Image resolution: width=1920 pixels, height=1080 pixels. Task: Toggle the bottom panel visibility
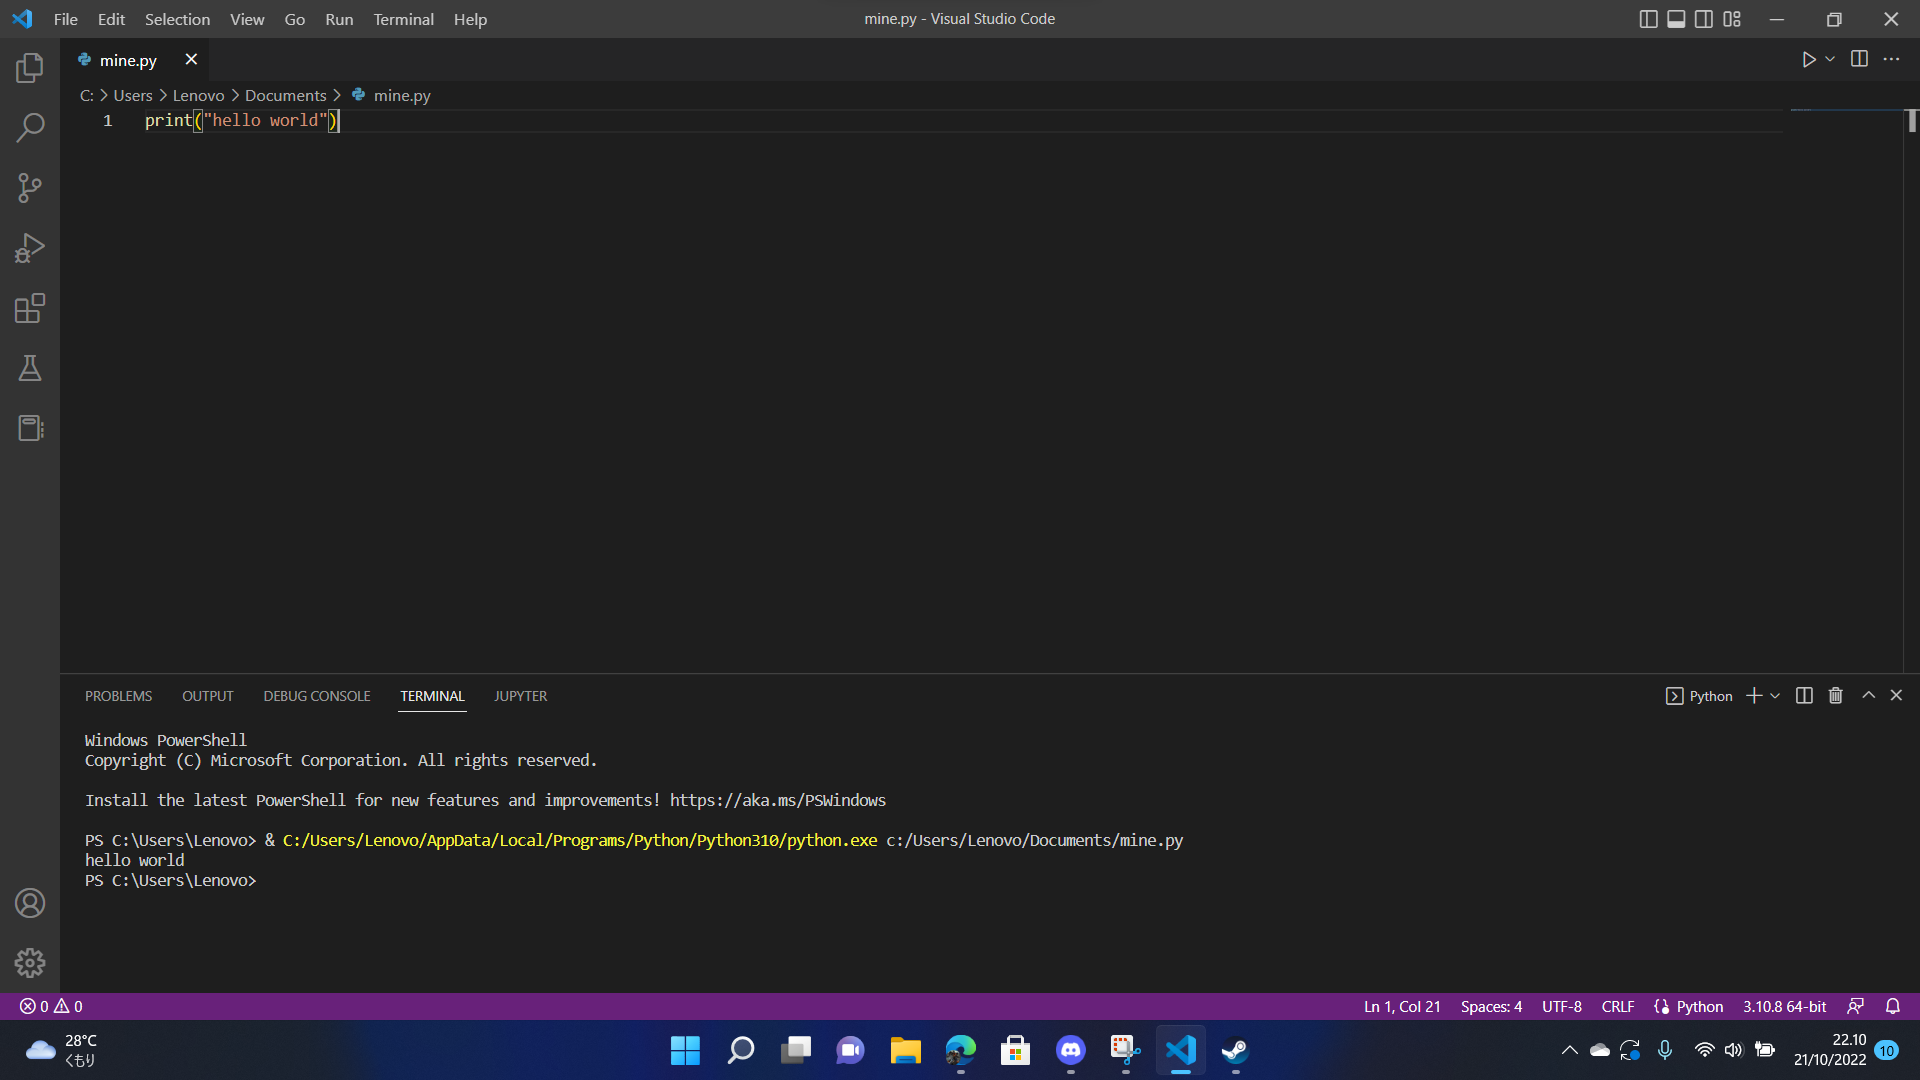[x=1676, y=18]
